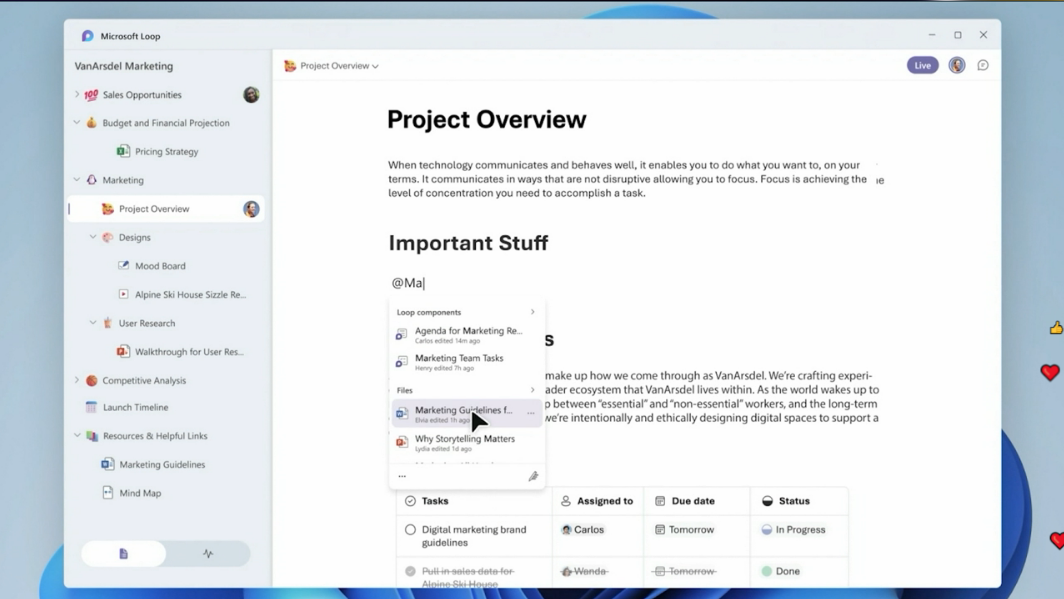Select Why Storytelling Matters suggestion

click(467, 442)
